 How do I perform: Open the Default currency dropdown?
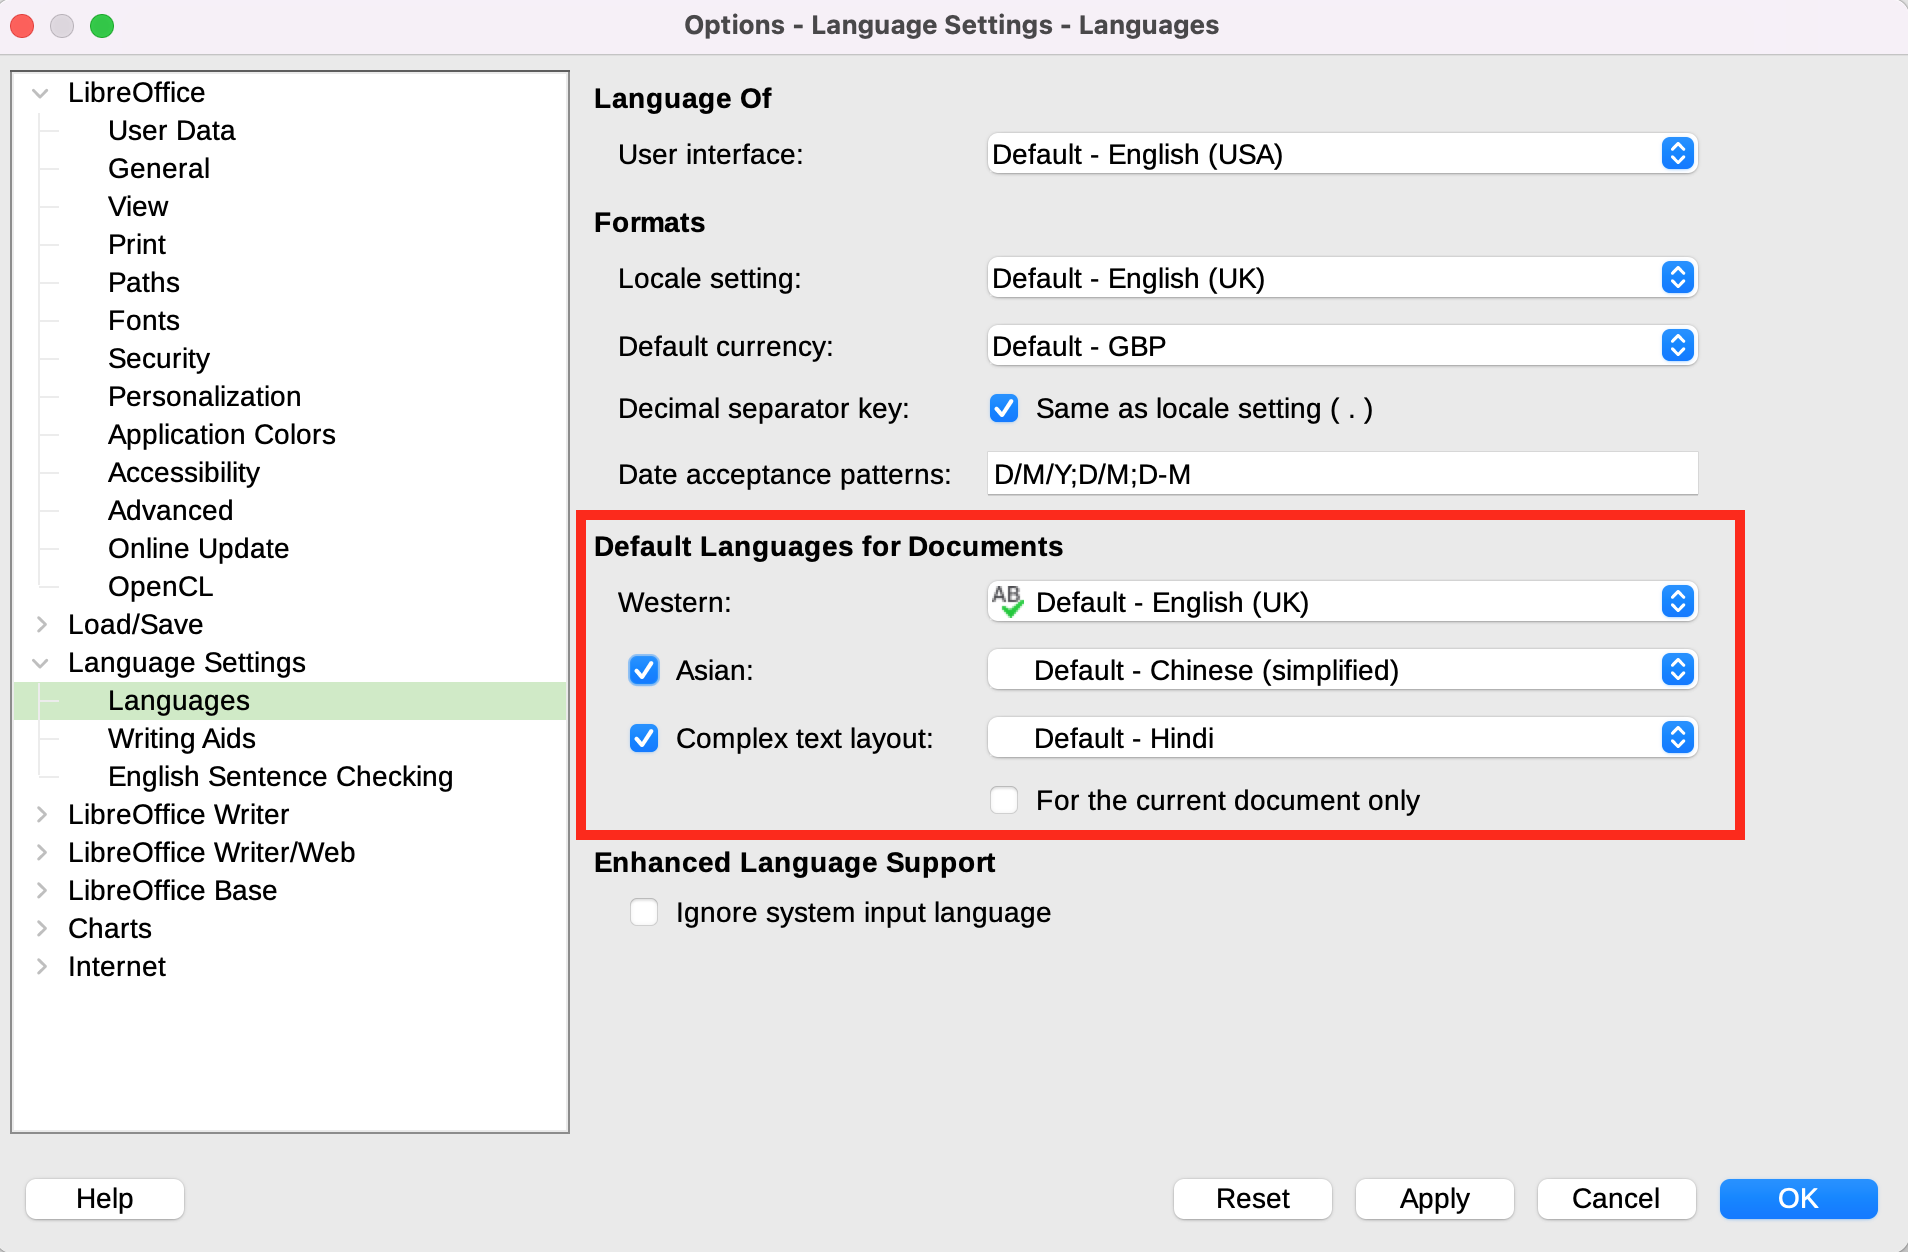tap(1342, 345)
